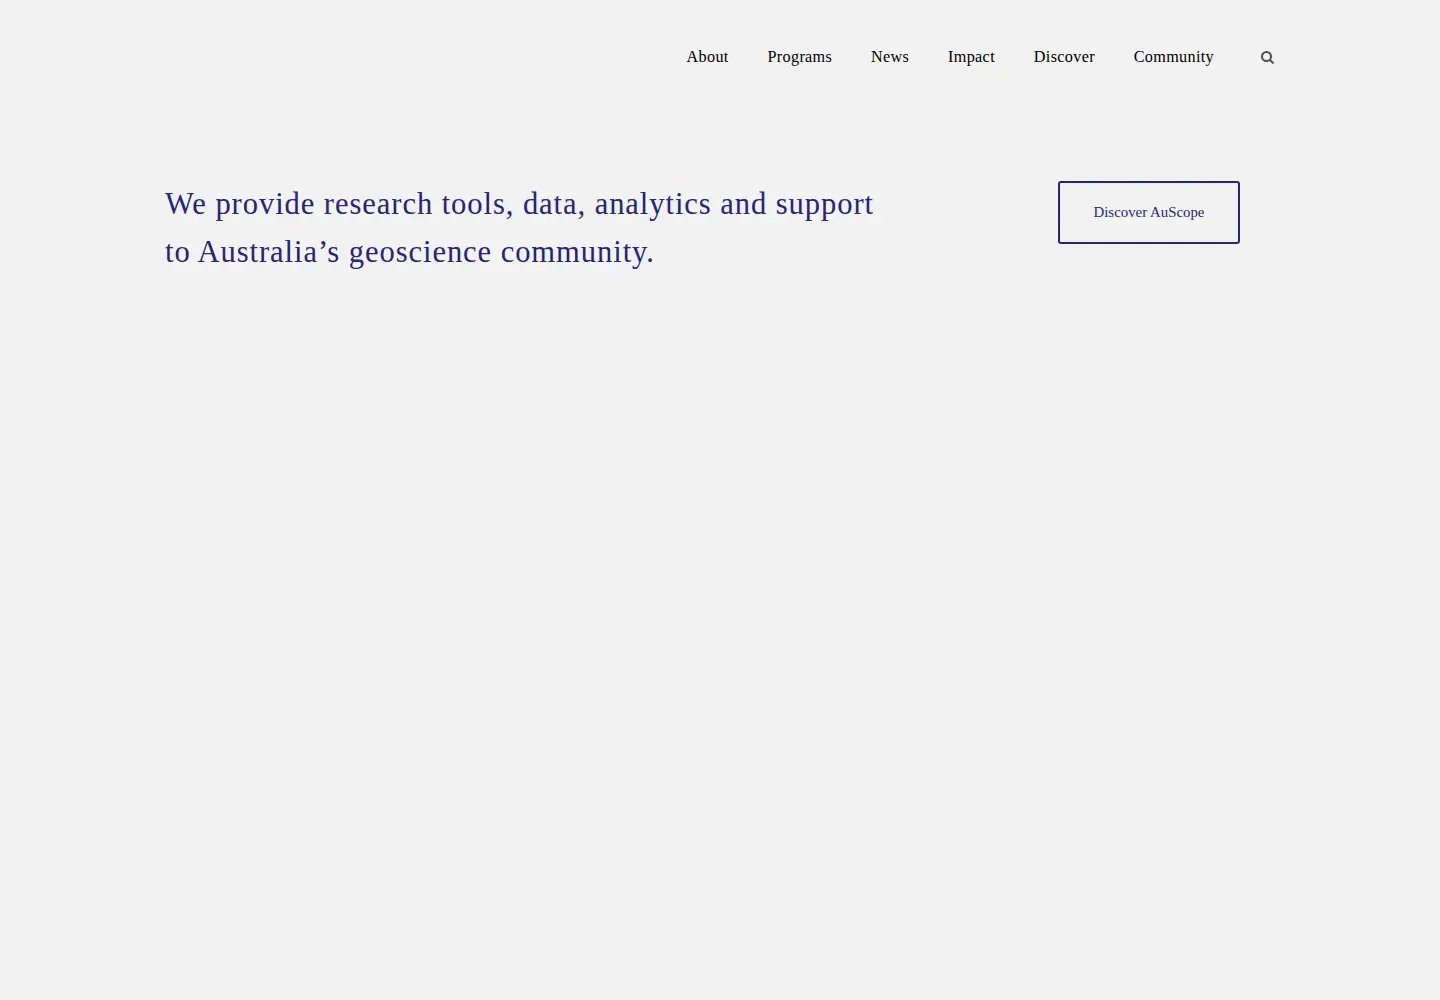Go to the Programs menu

click(x=799, y=57)
